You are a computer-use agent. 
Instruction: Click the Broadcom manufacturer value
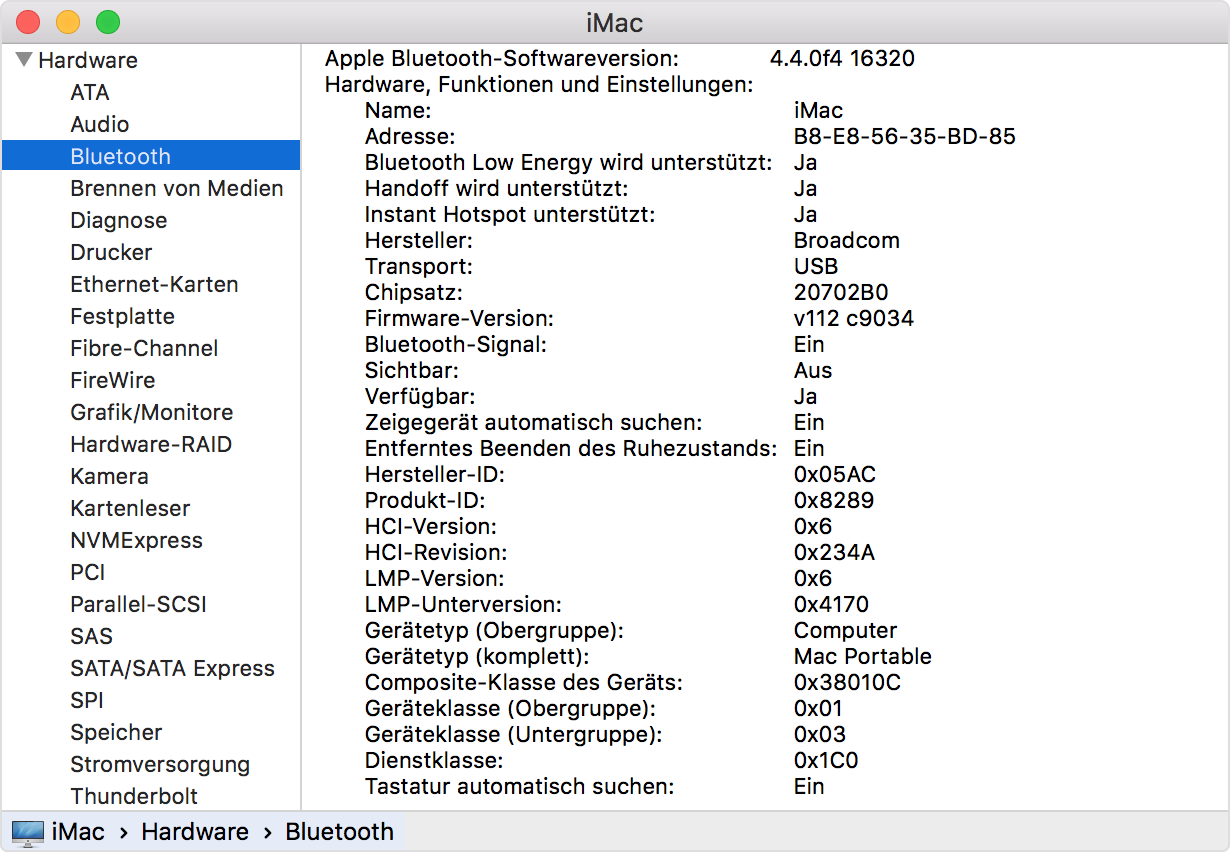847,240
